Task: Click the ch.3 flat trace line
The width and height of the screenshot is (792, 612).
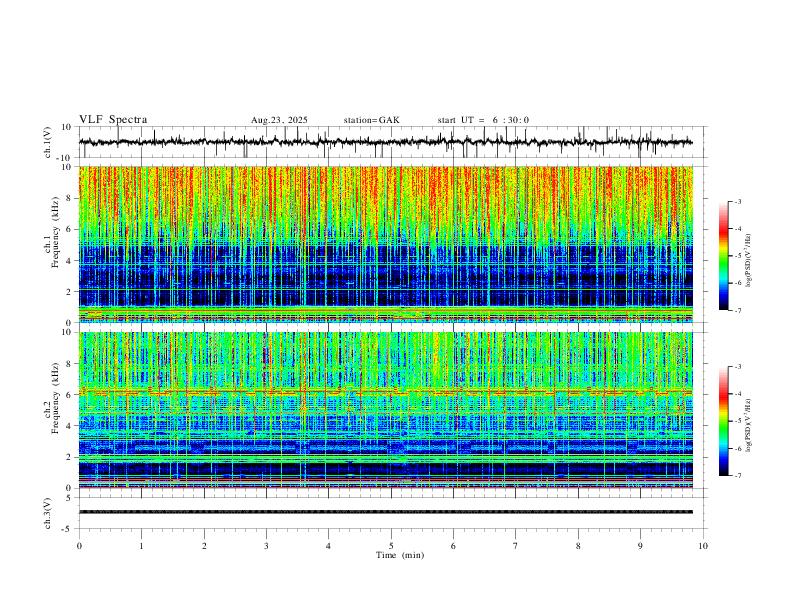Action: 386,512
